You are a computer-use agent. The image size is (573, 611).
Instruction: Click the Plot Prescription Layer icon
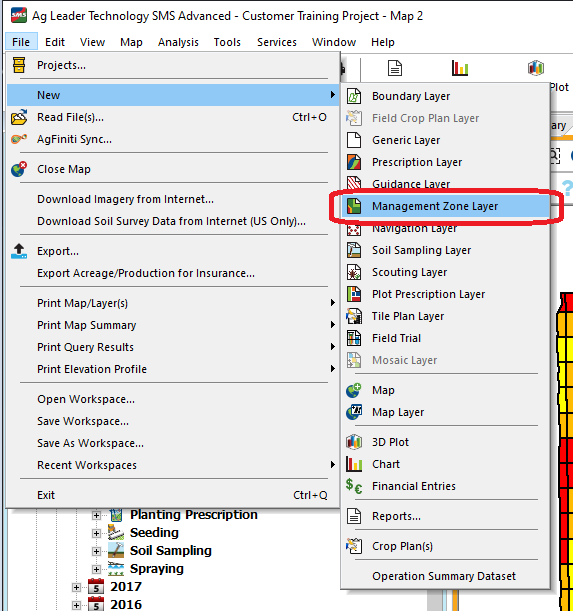click(x=354, y=294)
